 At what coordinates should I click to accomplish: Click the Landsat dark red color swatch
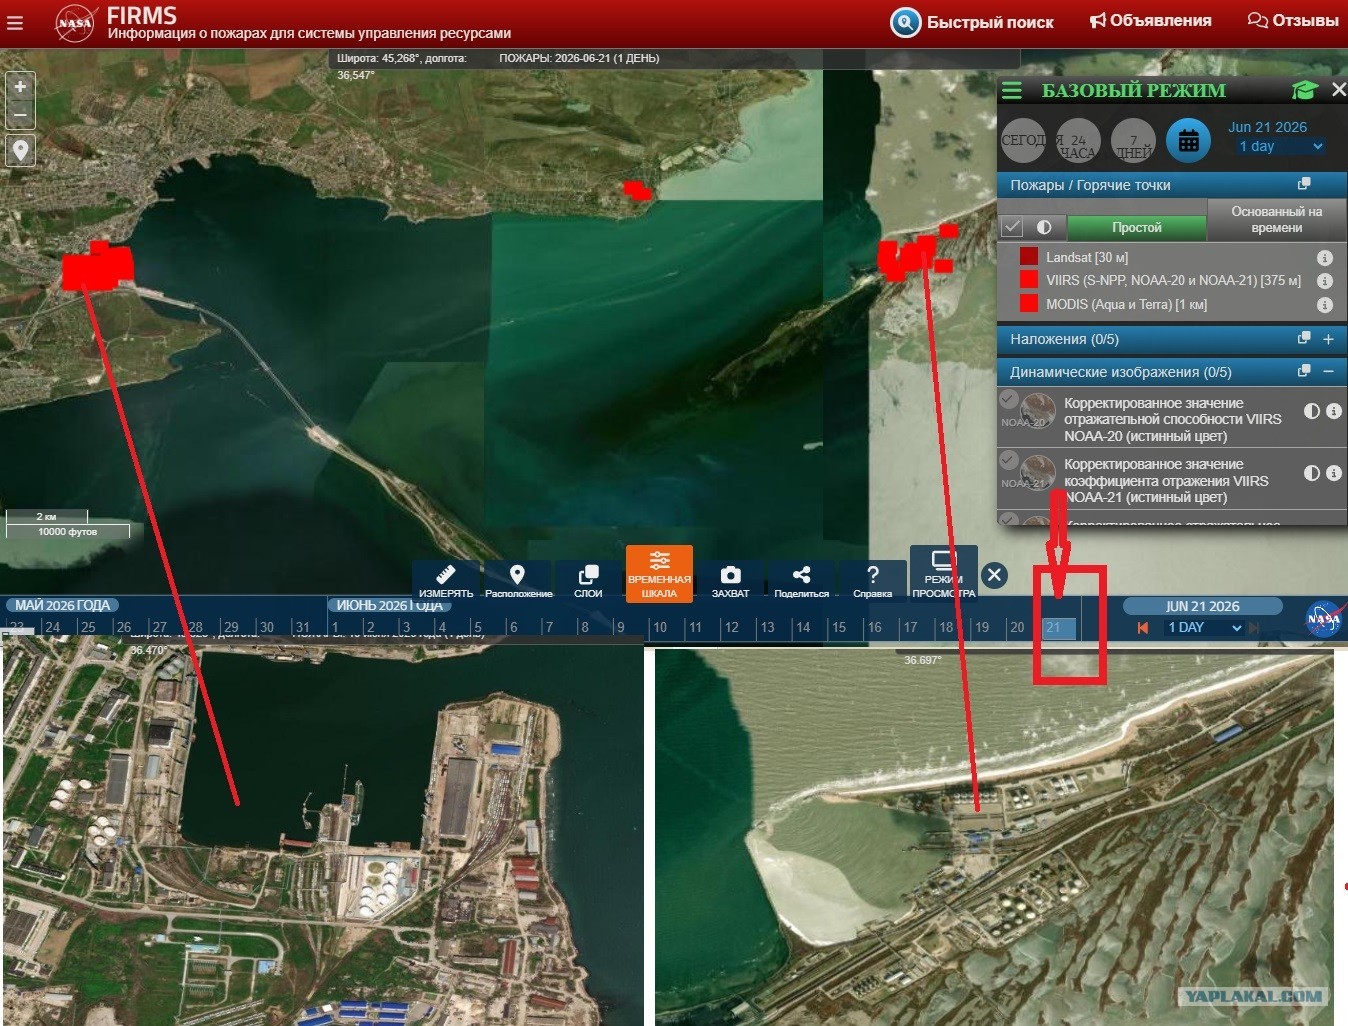[x=1028, y=256]
